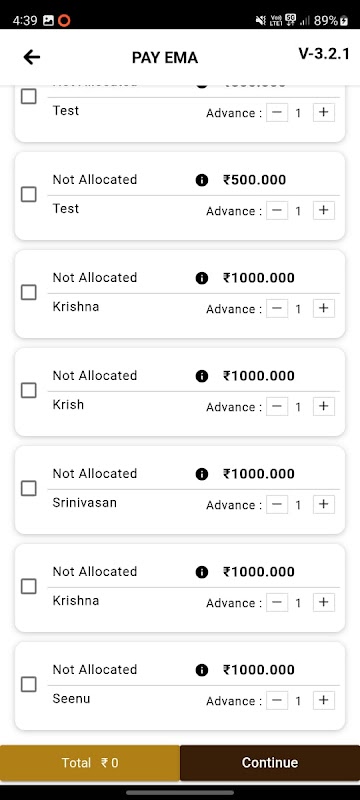View info for the Srinivasan entry
The width and height of the screenshot is (360, 800).
202,474
